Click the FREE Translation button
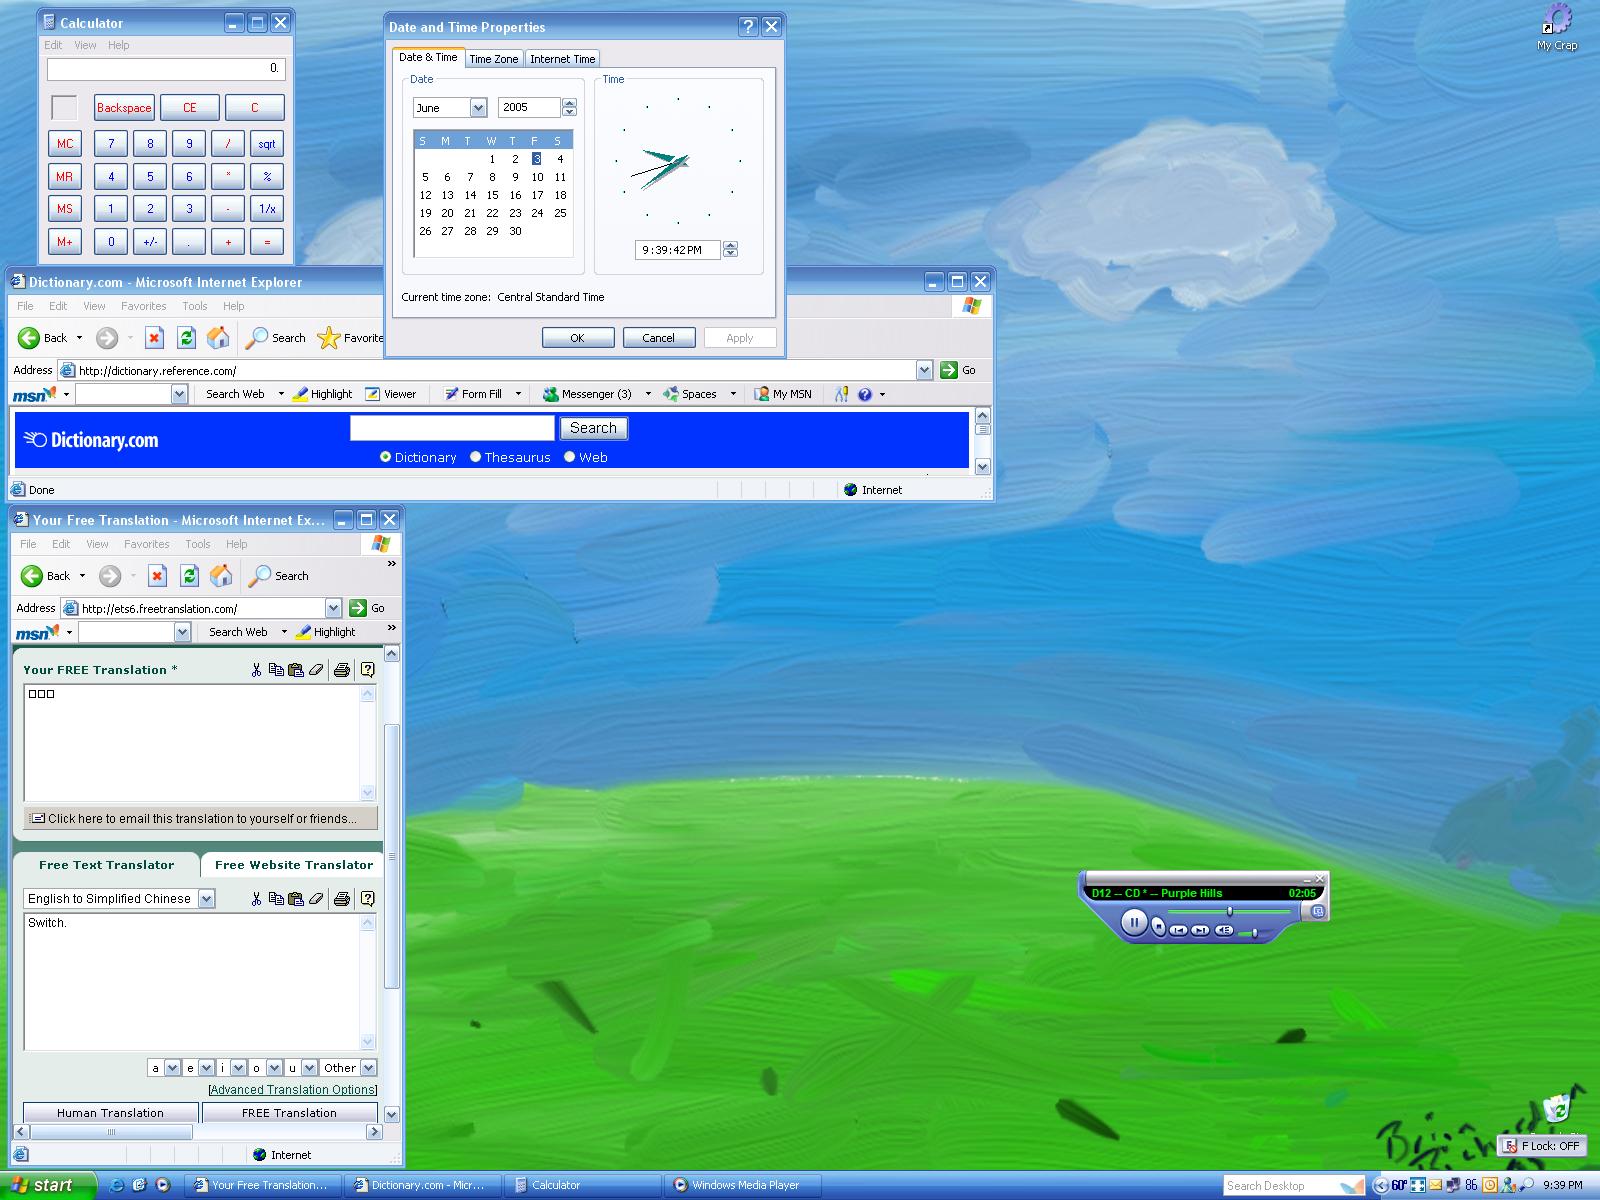The image size is (1600, 1200). coord(290,1112)
